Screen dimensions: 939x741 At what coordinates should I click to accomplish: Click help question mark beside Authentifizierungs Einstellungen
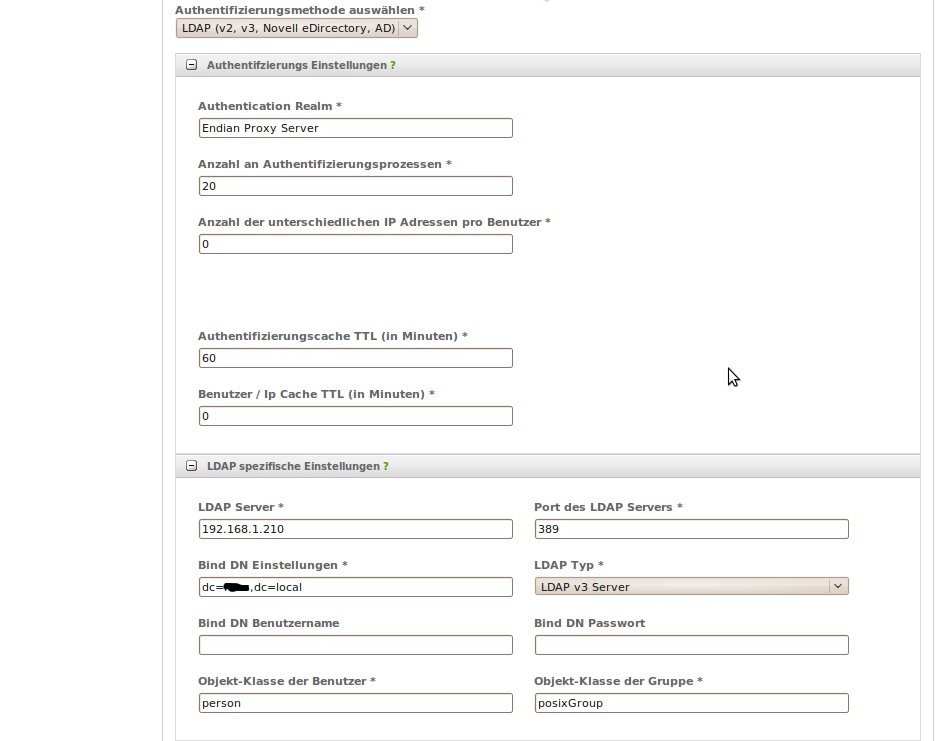click(x=393, y=65)
